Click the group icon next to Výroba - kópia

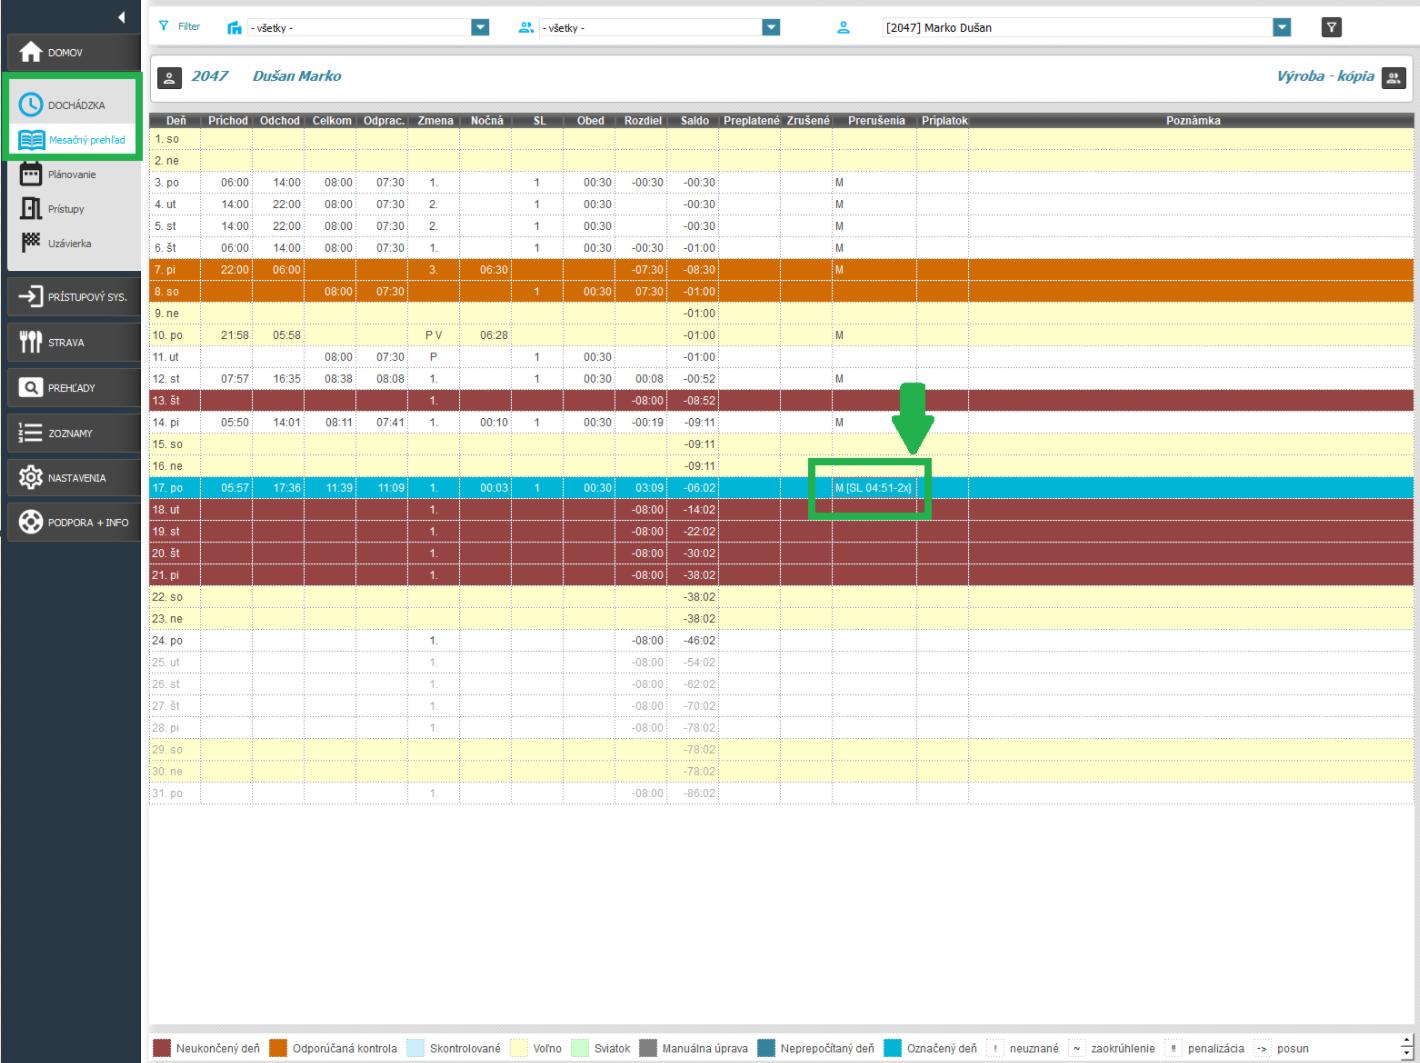pyautogui.click(x=1393, y=78)
